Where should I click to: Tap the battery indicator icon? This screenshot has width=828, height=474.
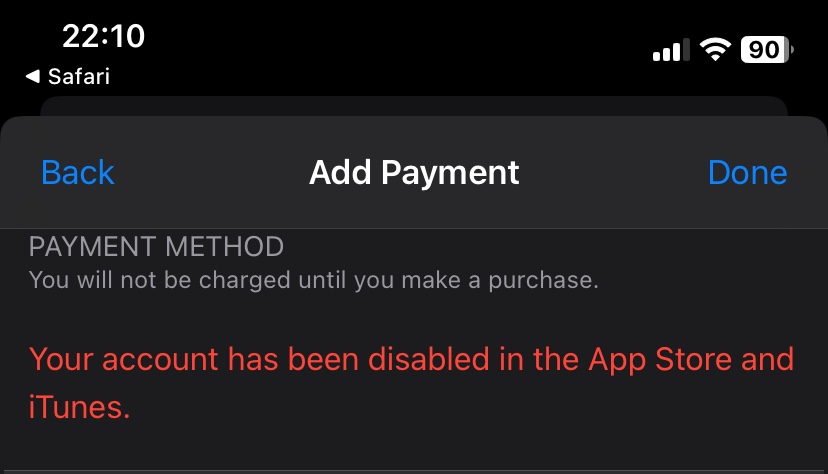[767, 50]
